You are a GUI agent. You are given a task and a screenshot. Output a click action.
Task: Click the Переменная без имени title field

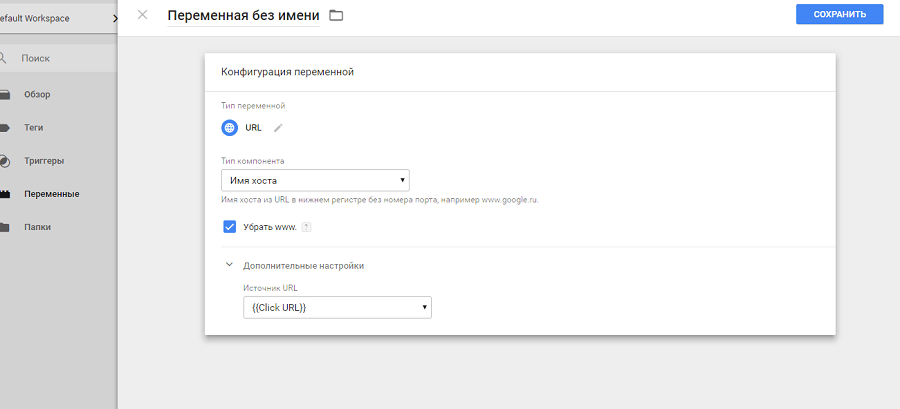pyautogui.click(x=243, y=15)
